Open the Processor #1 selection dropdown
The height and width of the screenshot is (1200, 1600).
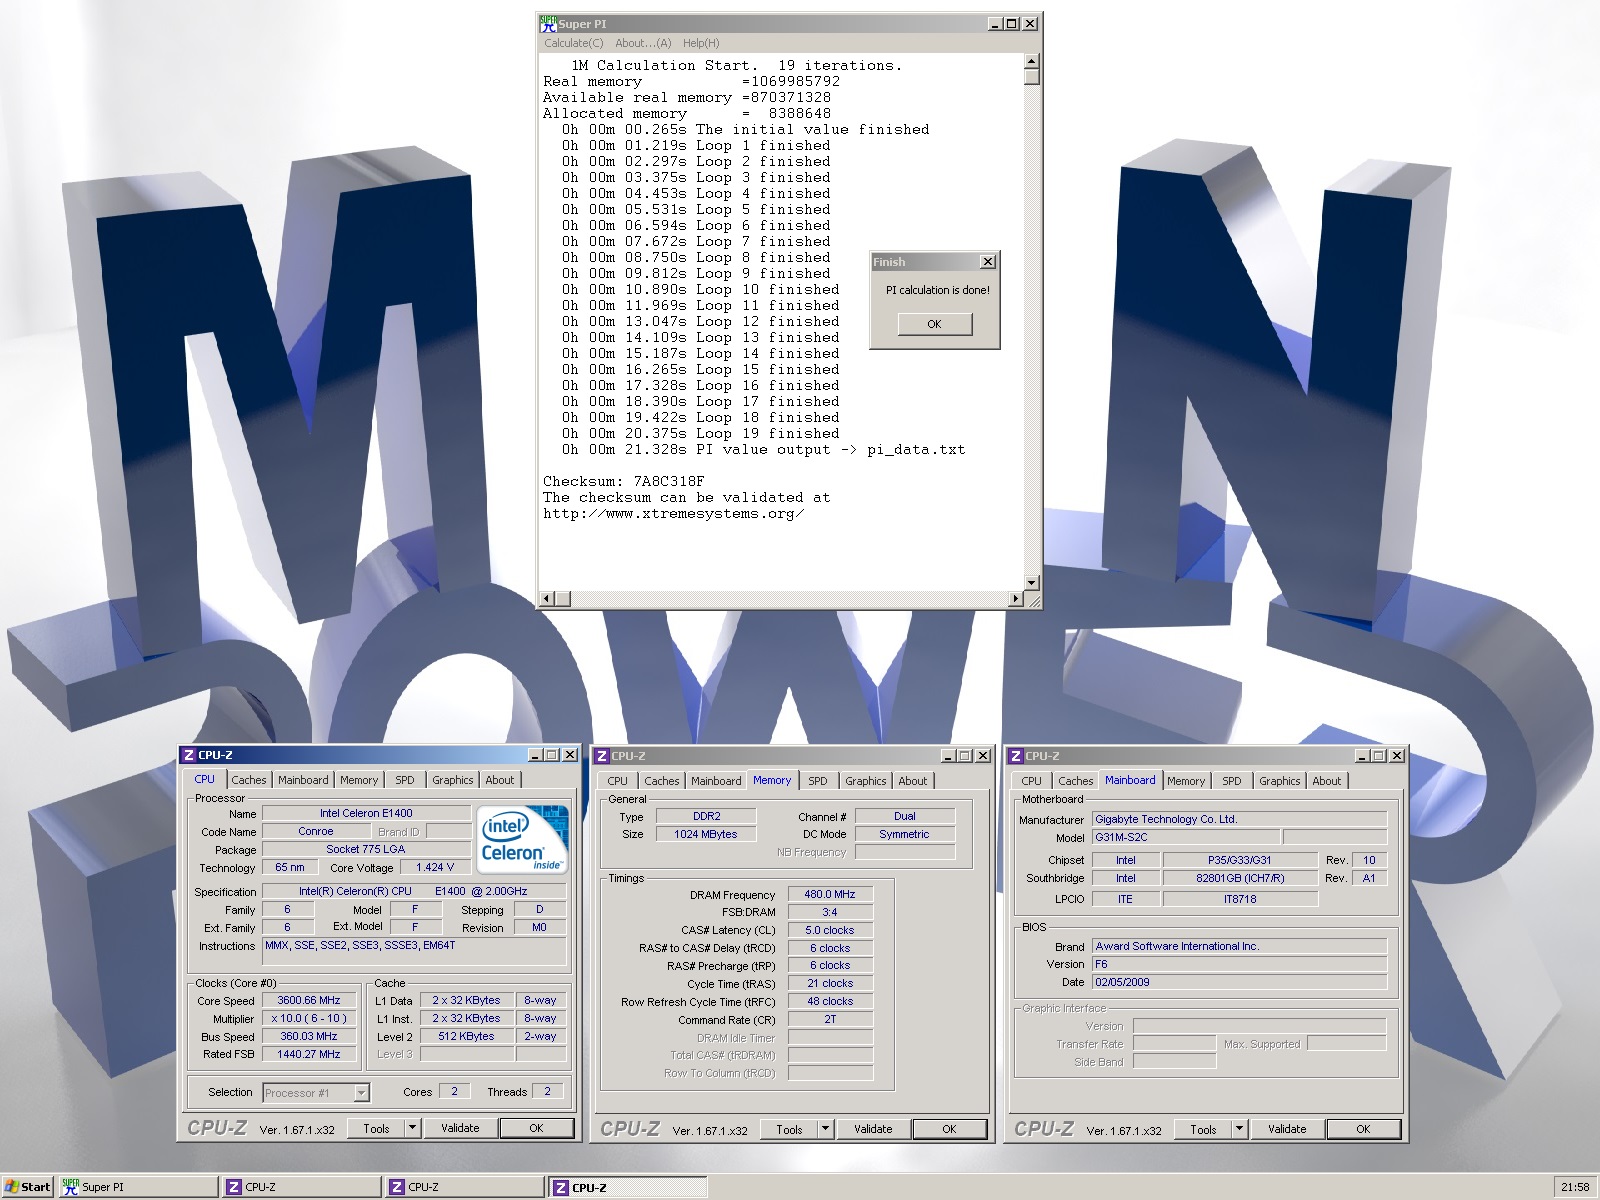pyautogui.click(x=316, y=1093)
